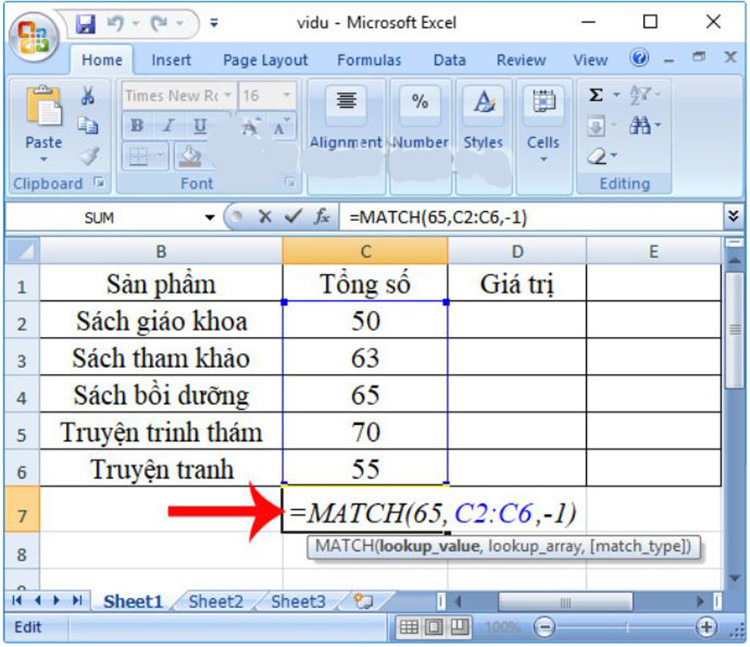
Task: Toggle Bold formatting
Action: pyautogui.click(x=137, y=126)
